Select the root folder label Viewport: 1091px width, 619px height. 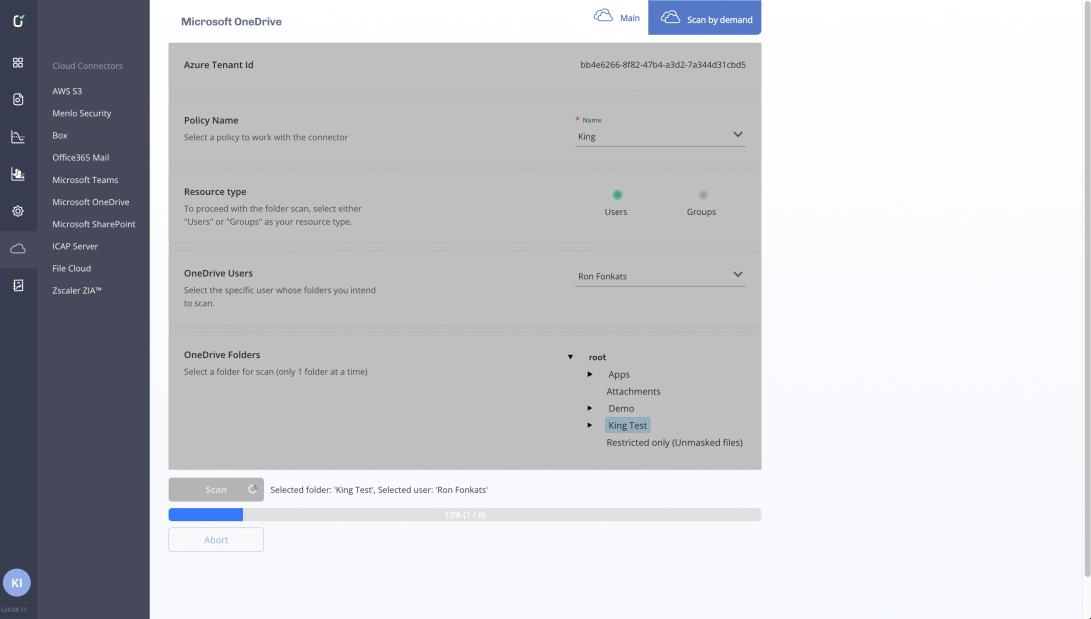pyautogui.click(x=597, y=357)
